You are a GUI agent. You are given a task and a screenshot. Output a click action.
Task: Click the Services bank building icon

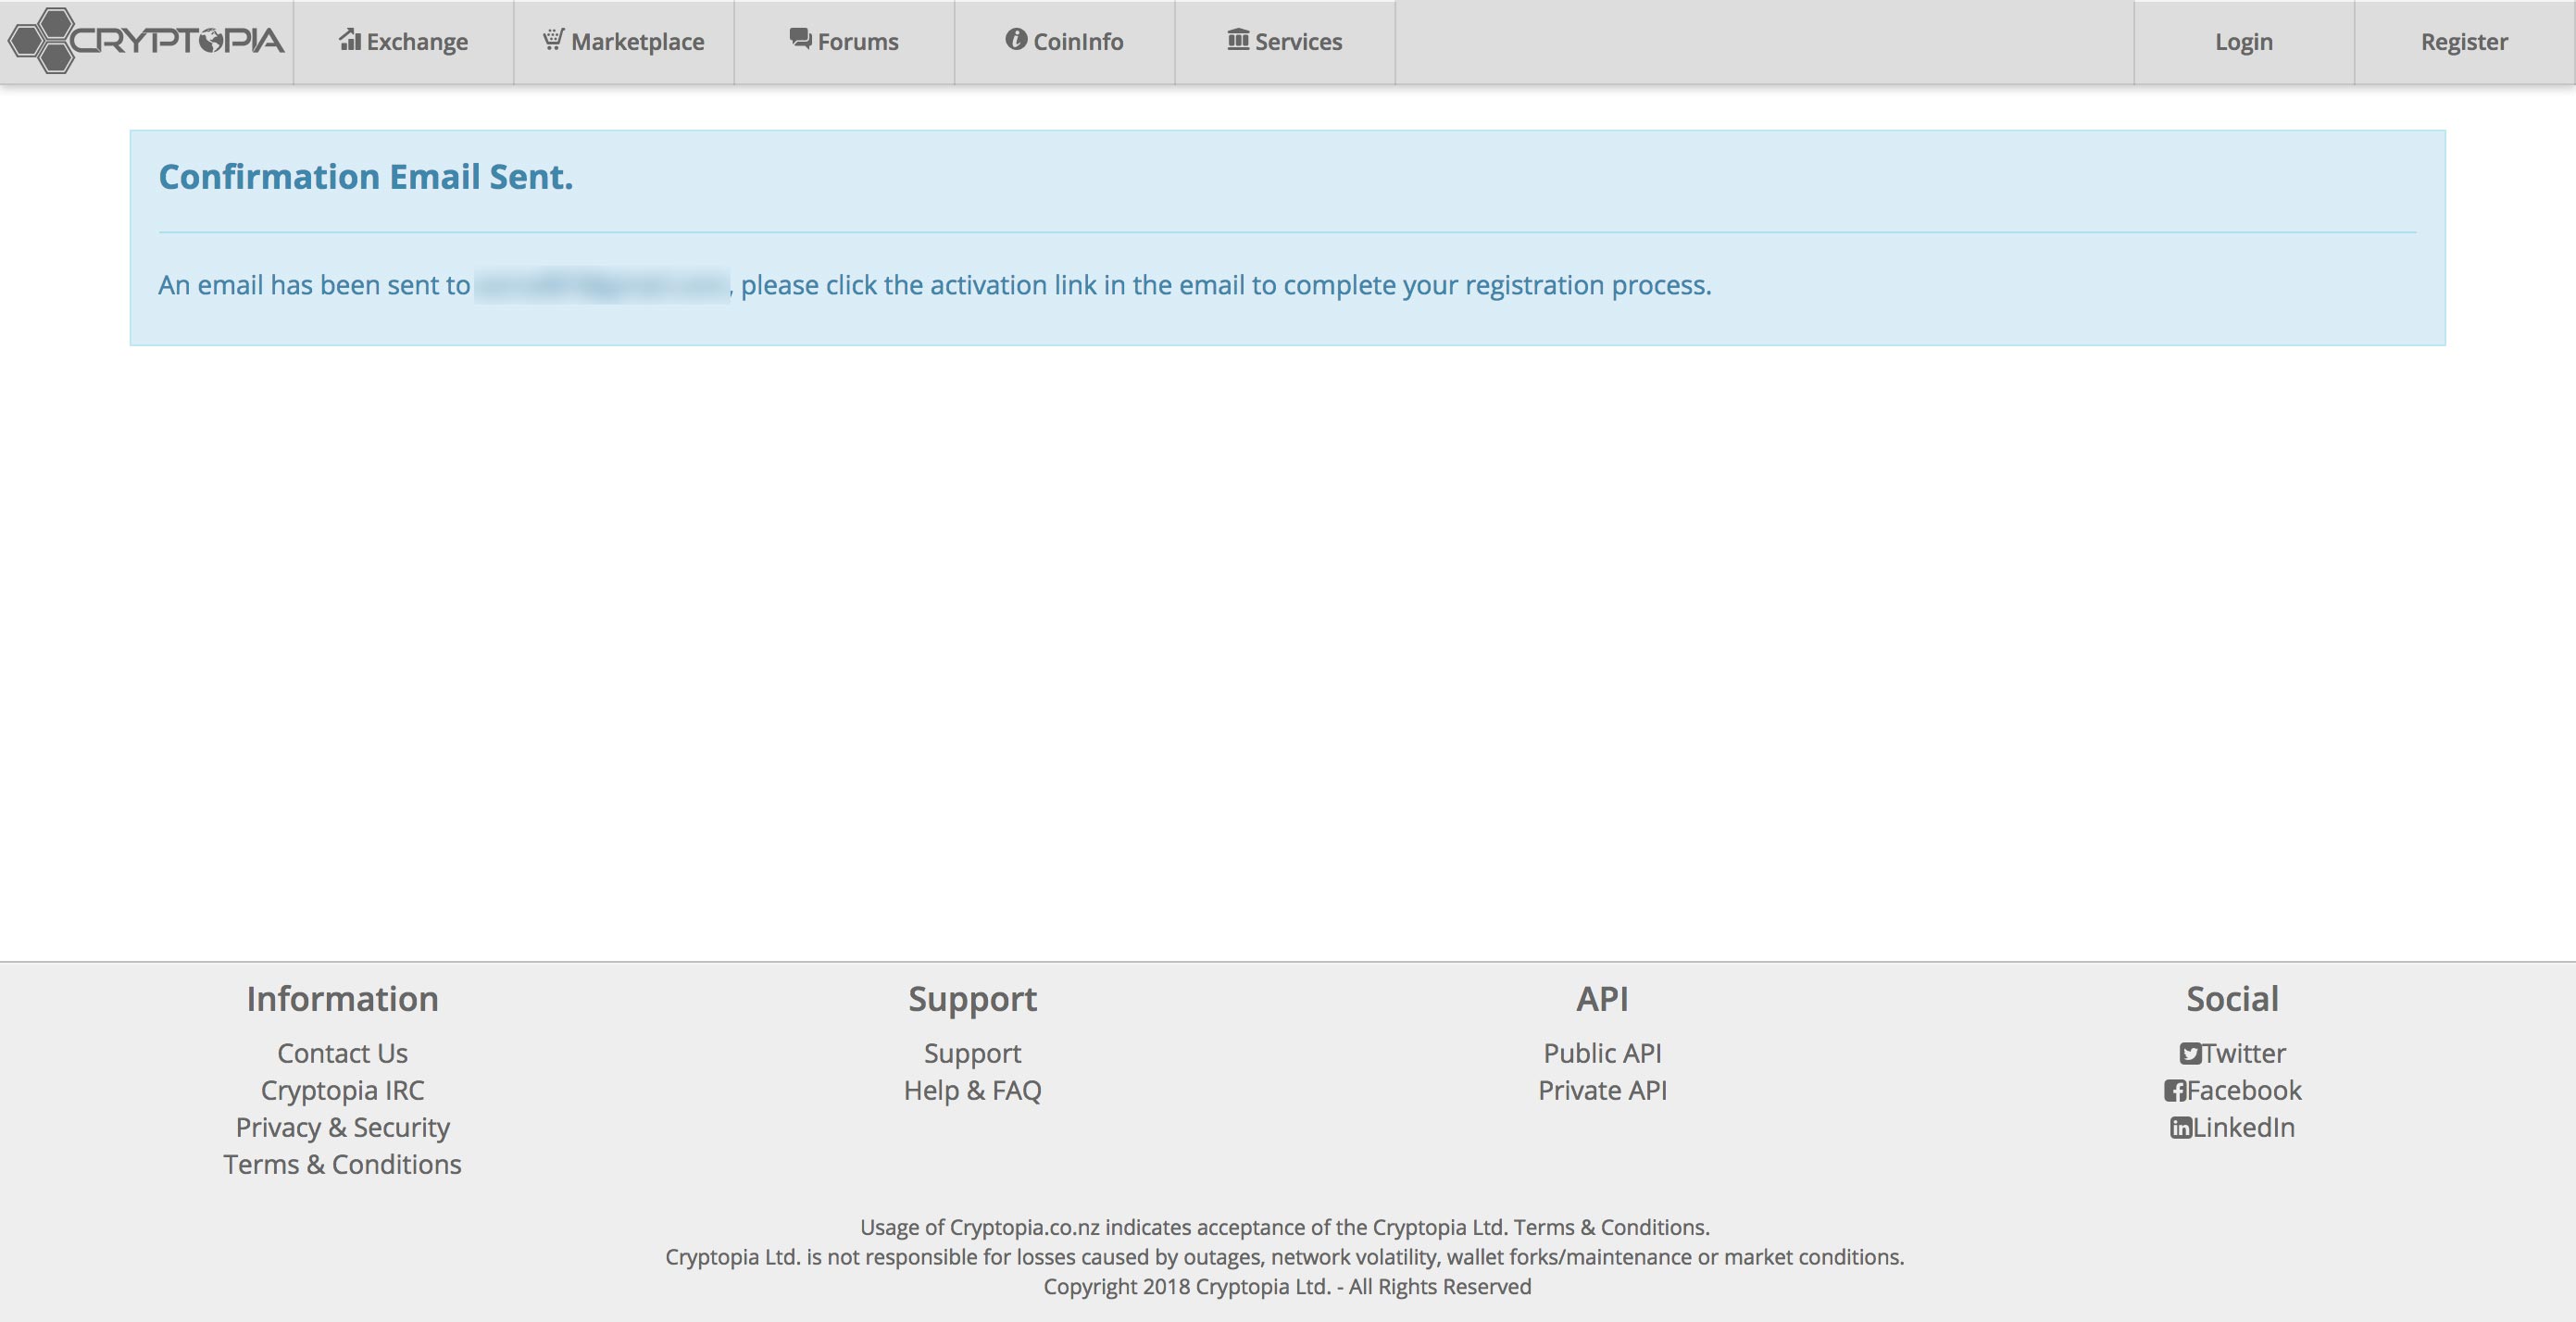(x=1238, y=39)
